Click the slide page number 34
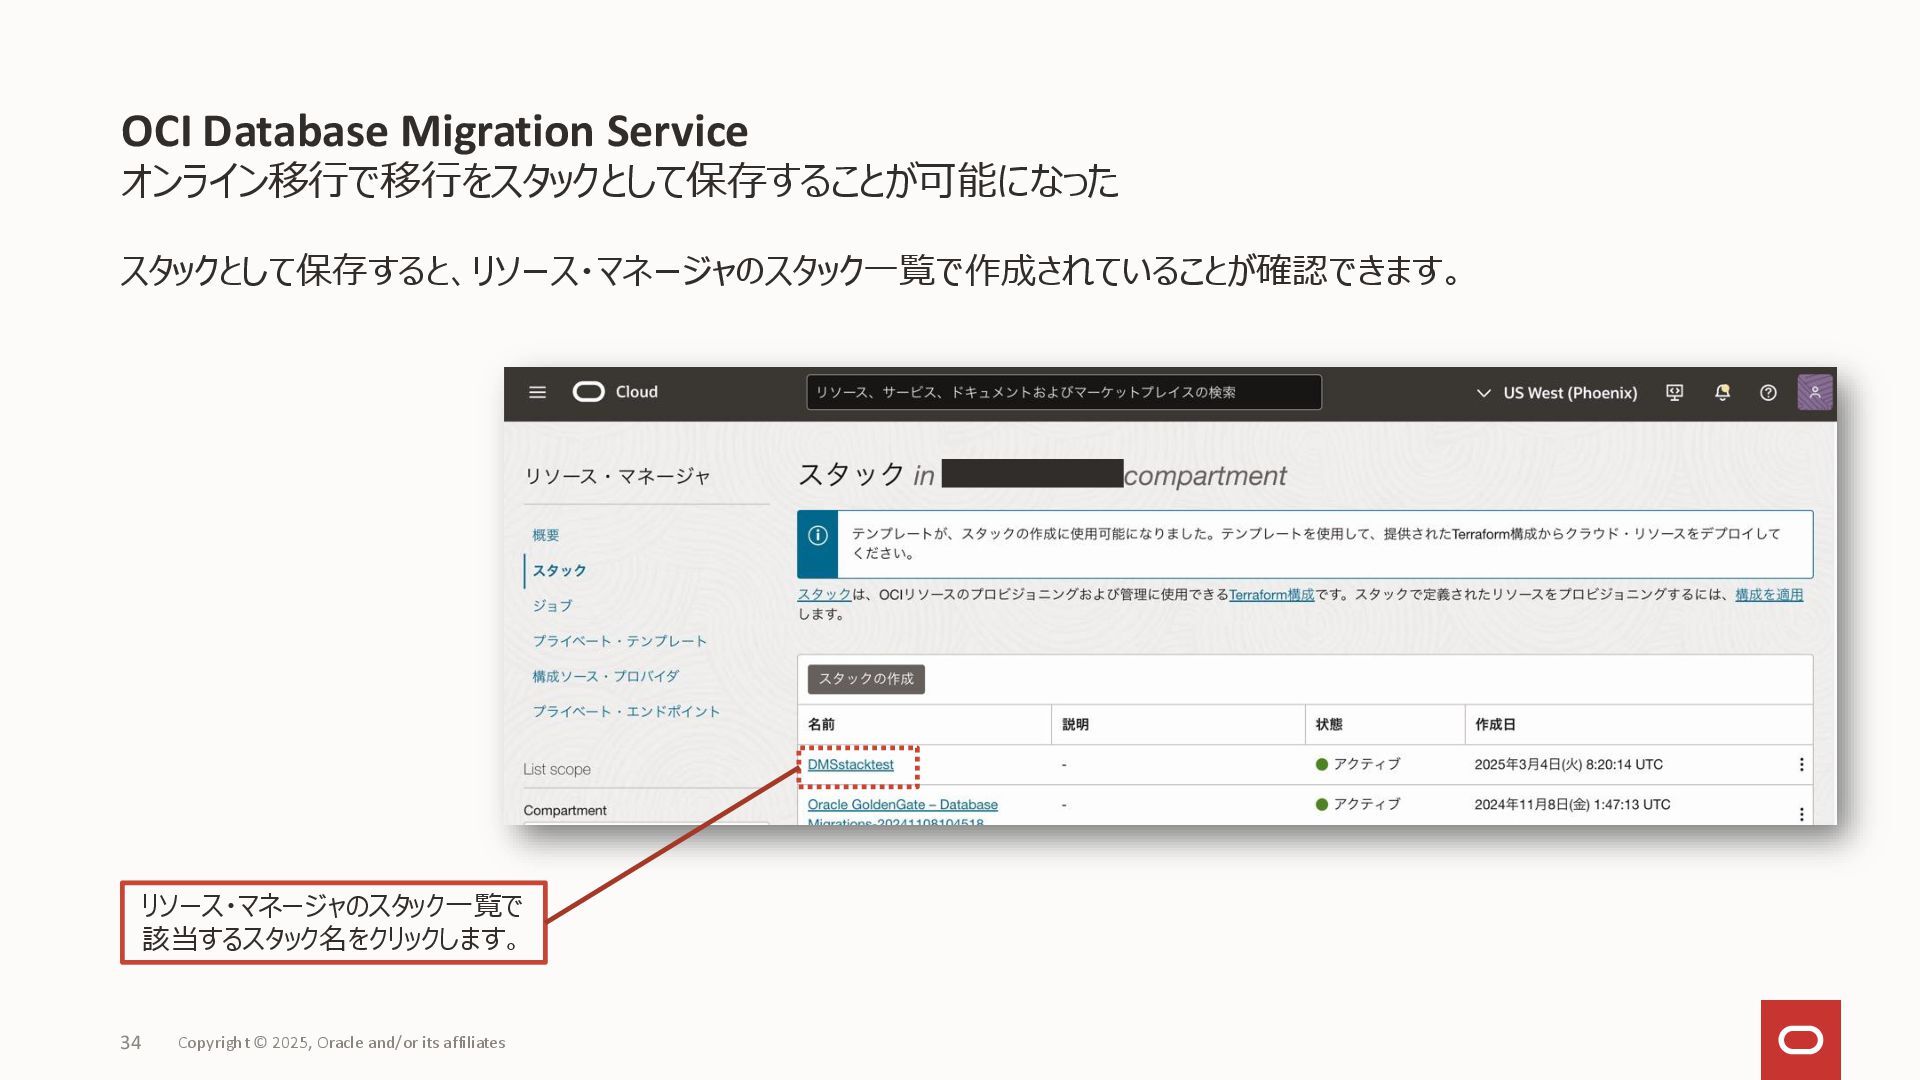Viewport: 1920px width, 1080px height. tap(130, 1042)
